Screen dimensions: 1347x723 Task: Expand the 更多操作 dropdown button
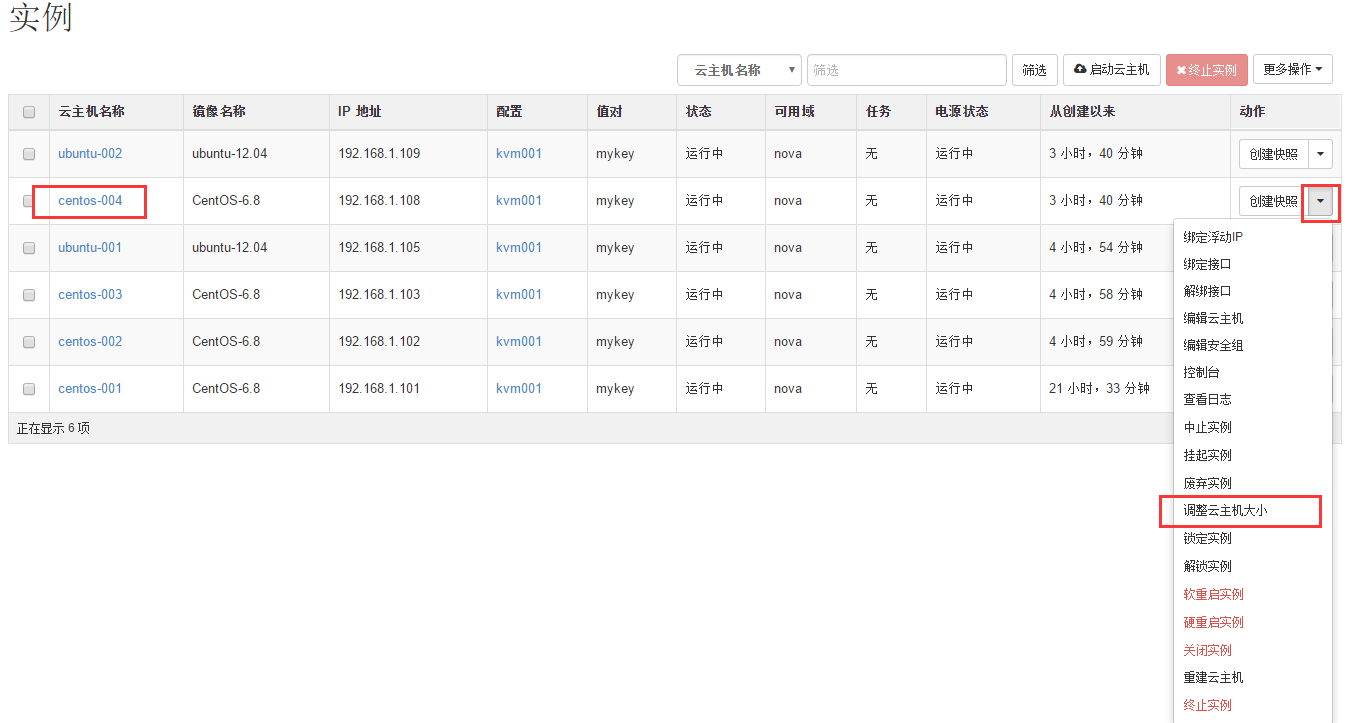(1293, 69)
